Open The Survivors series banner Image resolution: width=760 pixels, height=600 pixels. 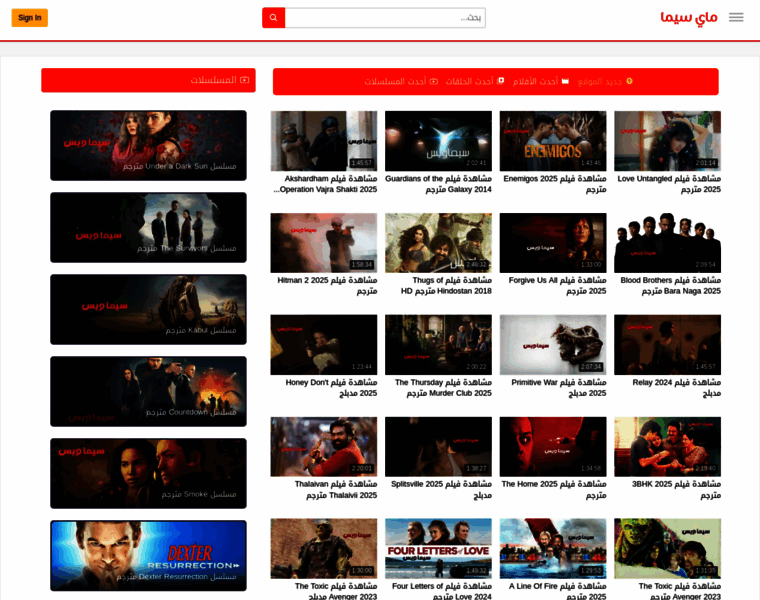148,227
